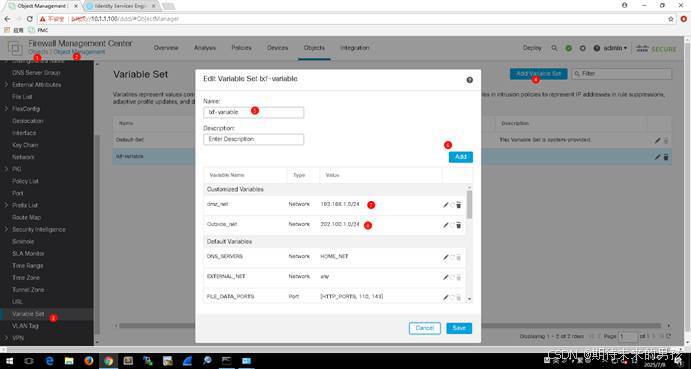The width and height of the screenshot is (691, 369).
Task: Select Sinkhole in the sidebar
Action: pyautogui.click(x=23, y=242)
